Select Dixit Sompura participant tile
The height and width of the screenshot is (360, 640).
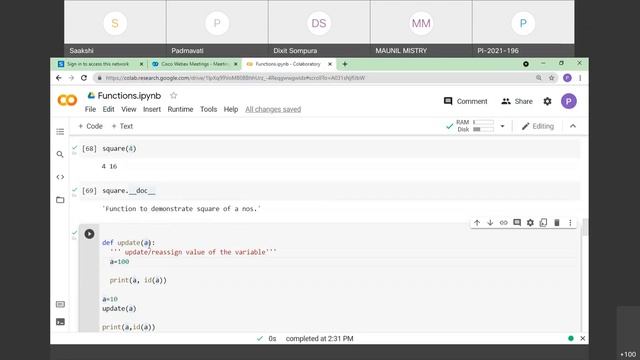tap(319, 28)
